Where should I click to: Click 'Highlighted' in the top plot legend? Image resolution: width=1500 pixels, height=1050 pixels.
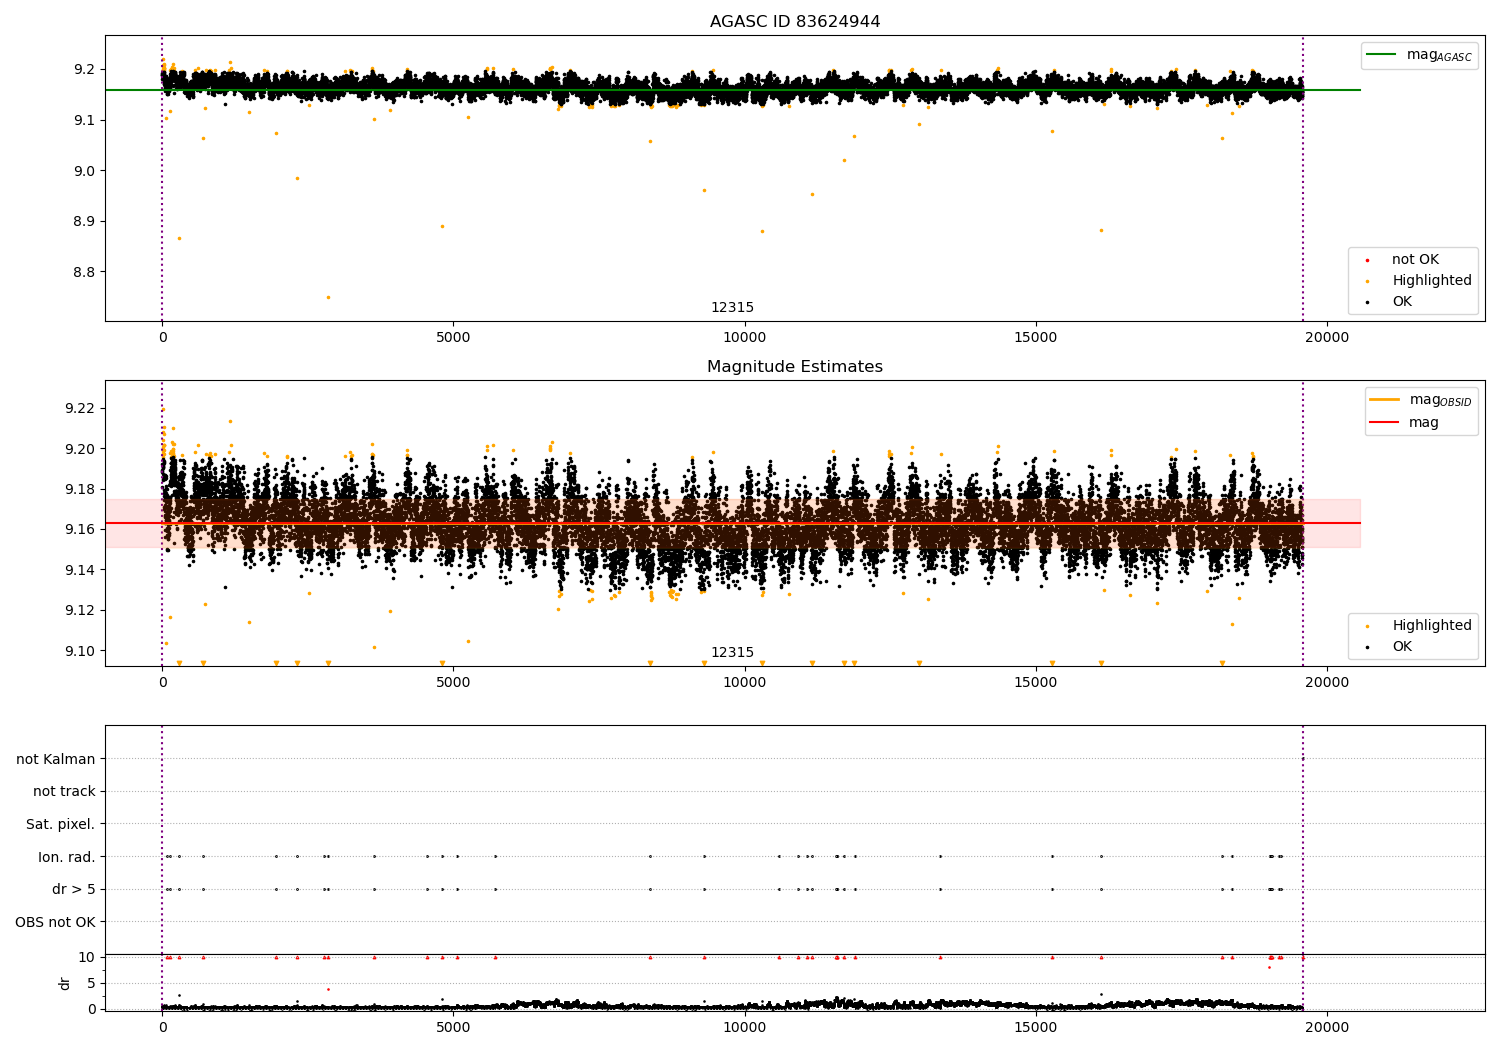pyautogui.click(x=1432, y=281)
